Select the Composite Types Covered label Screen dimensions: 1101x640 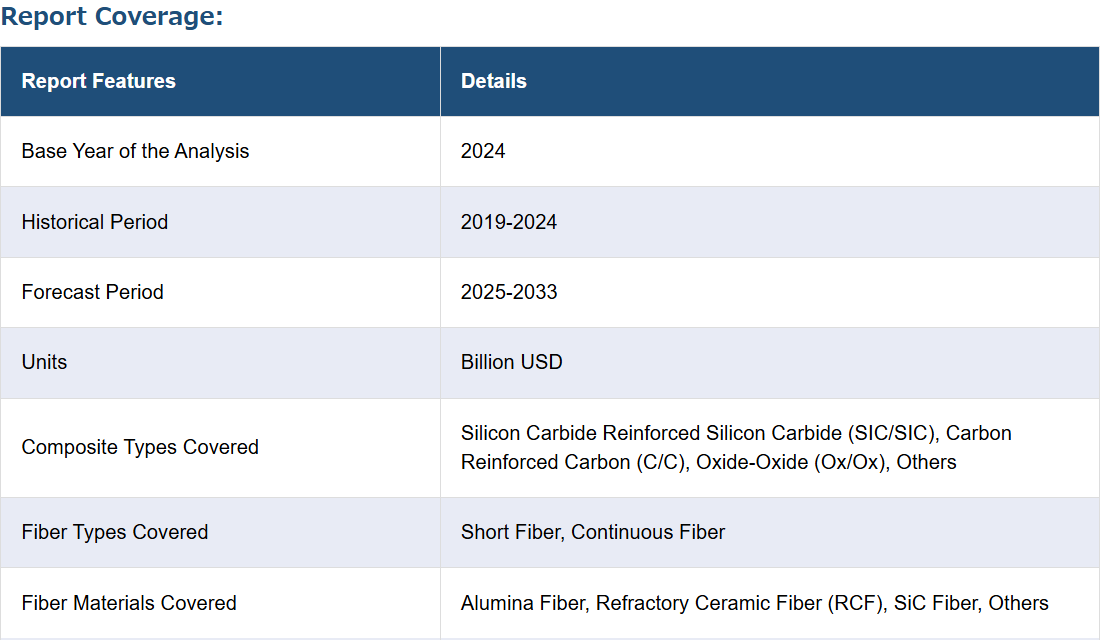pyautogui.click(x=140, y=447)
